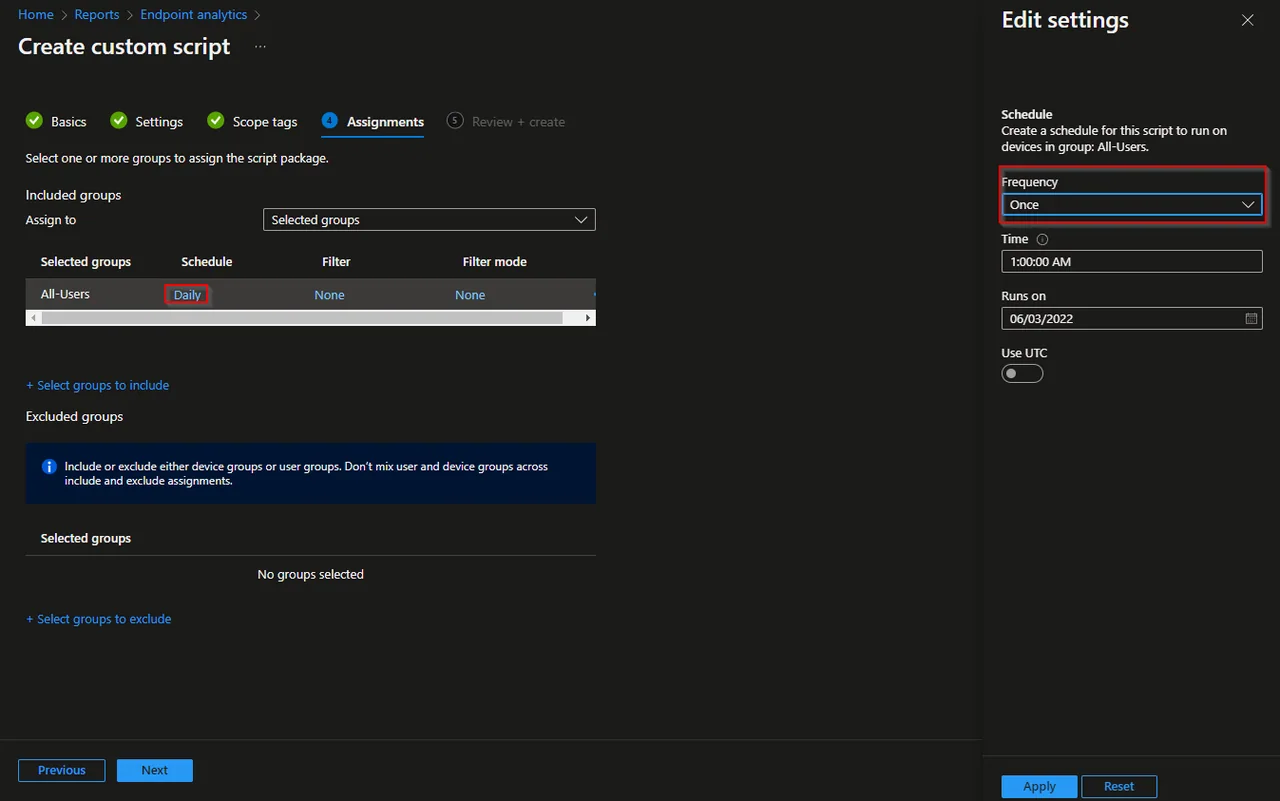Select the All-Users row in included groups
Viewport: 1280px width, 801px height.
[310, 295]
